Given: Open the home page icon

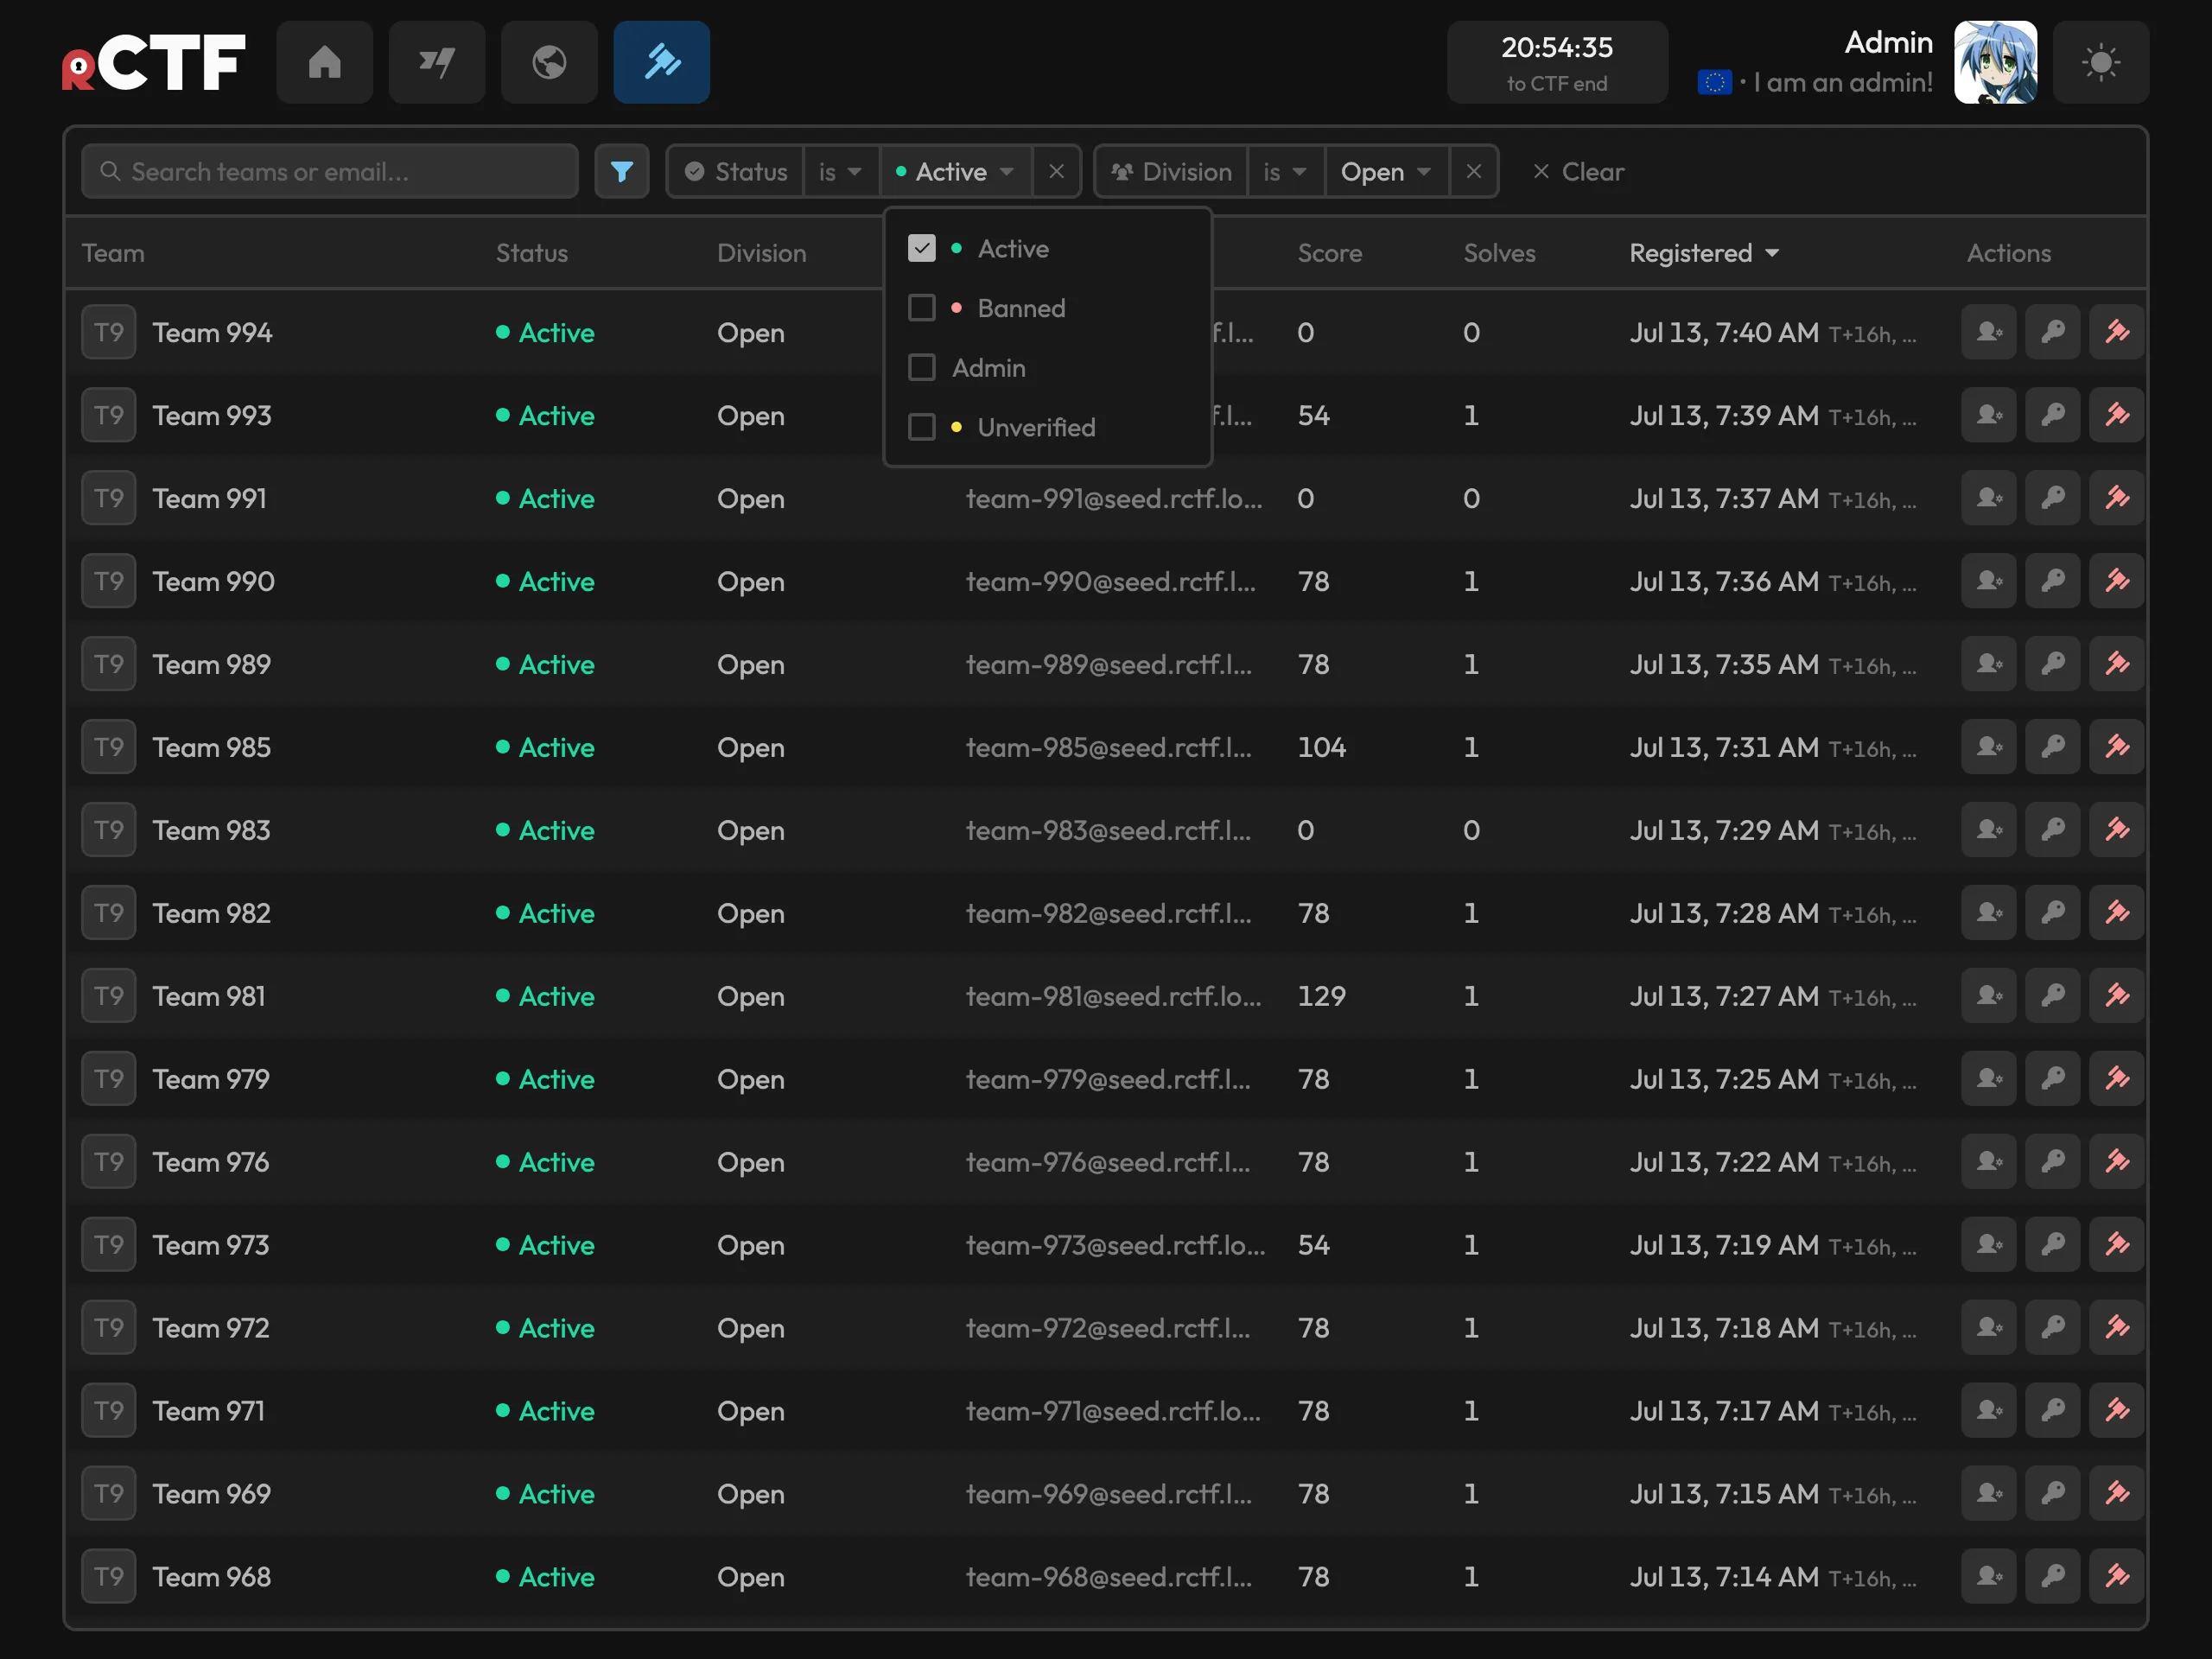Looking at the screenshot, I should (x=324, y=62).
